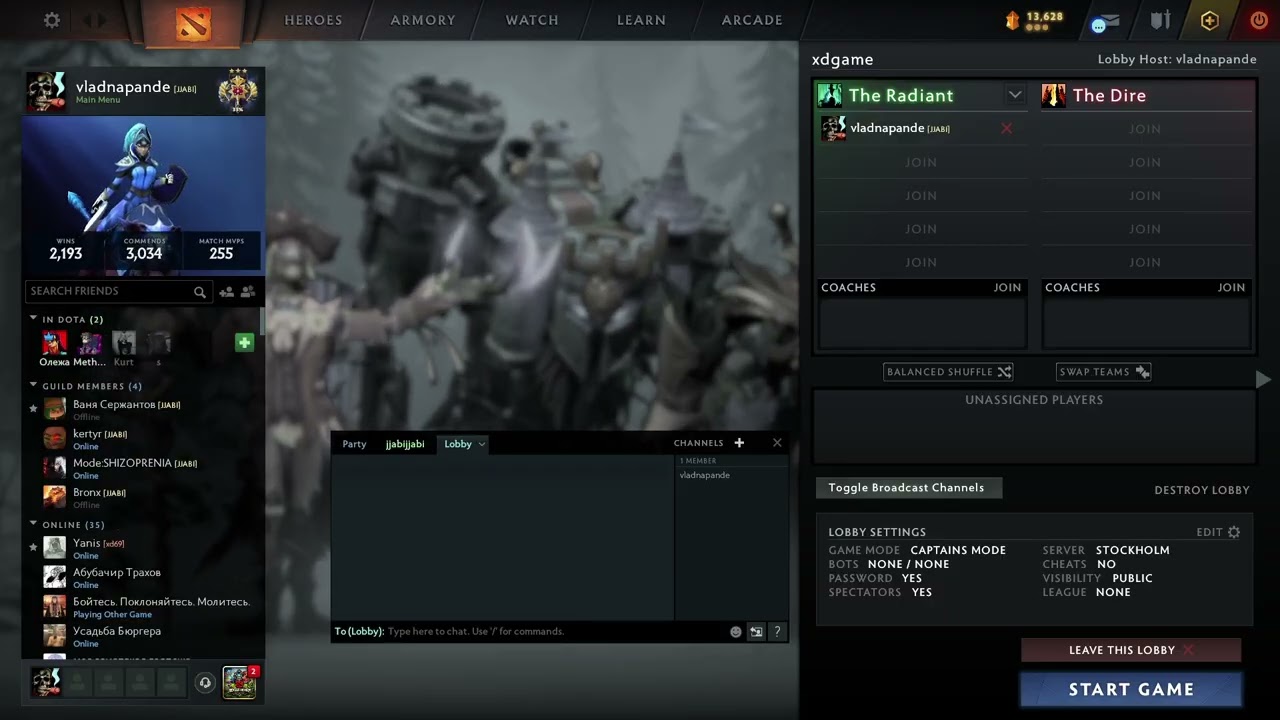Toggle favorite star for Ваня Сержантов

pyautogui.click(x=33, y=408)
